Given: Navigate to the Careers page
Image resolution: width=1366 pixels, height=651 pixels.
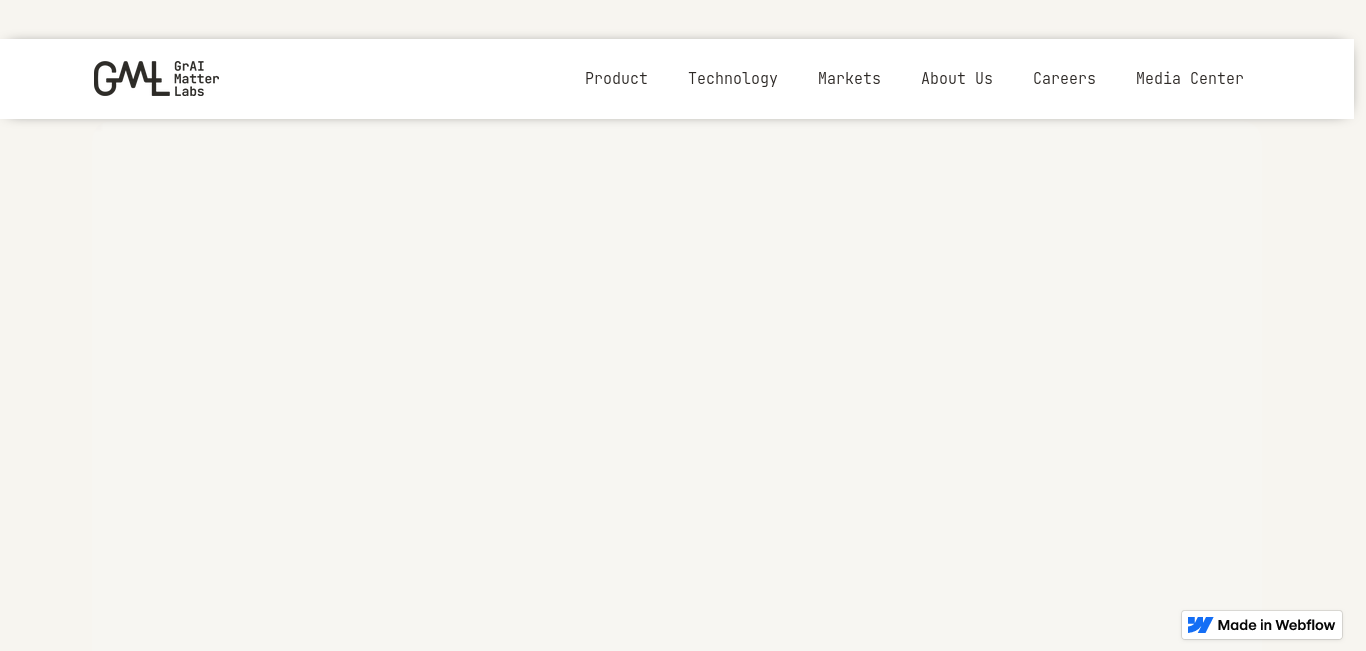Looking at the screenshot, I should click(x=1064, y=78).
